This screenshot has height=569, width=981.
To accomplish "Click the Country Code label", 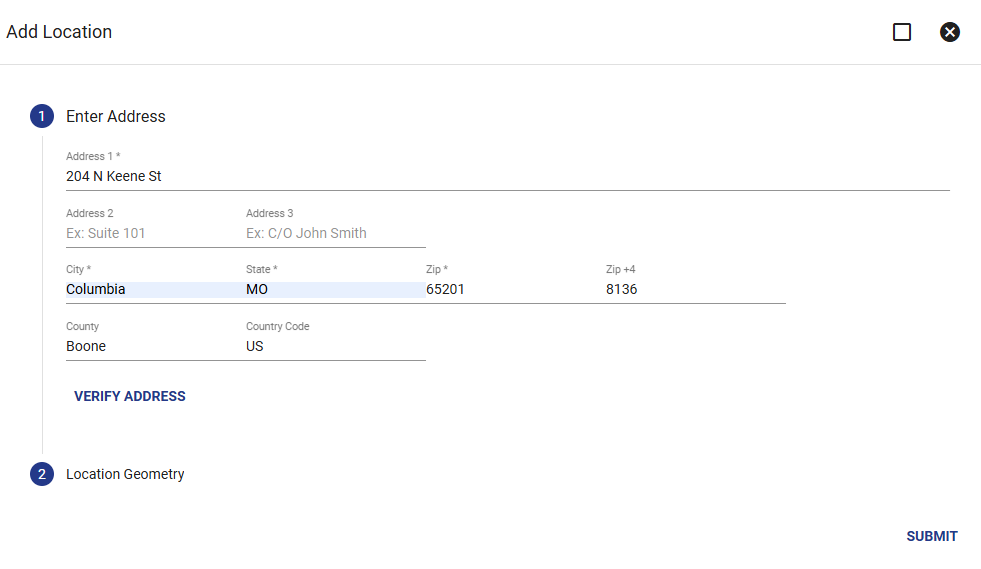I will click(x=278, y=326).
